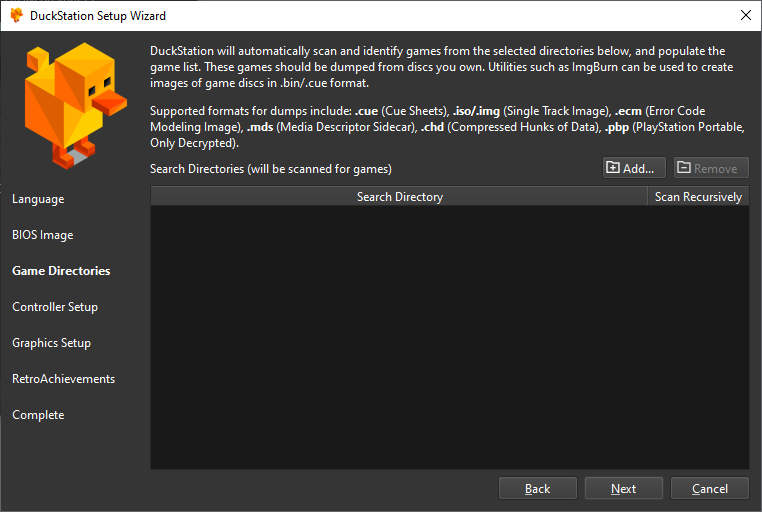762x512 pixels.
Task: Click the Scan Recursively column header
Action: [698, 197]
